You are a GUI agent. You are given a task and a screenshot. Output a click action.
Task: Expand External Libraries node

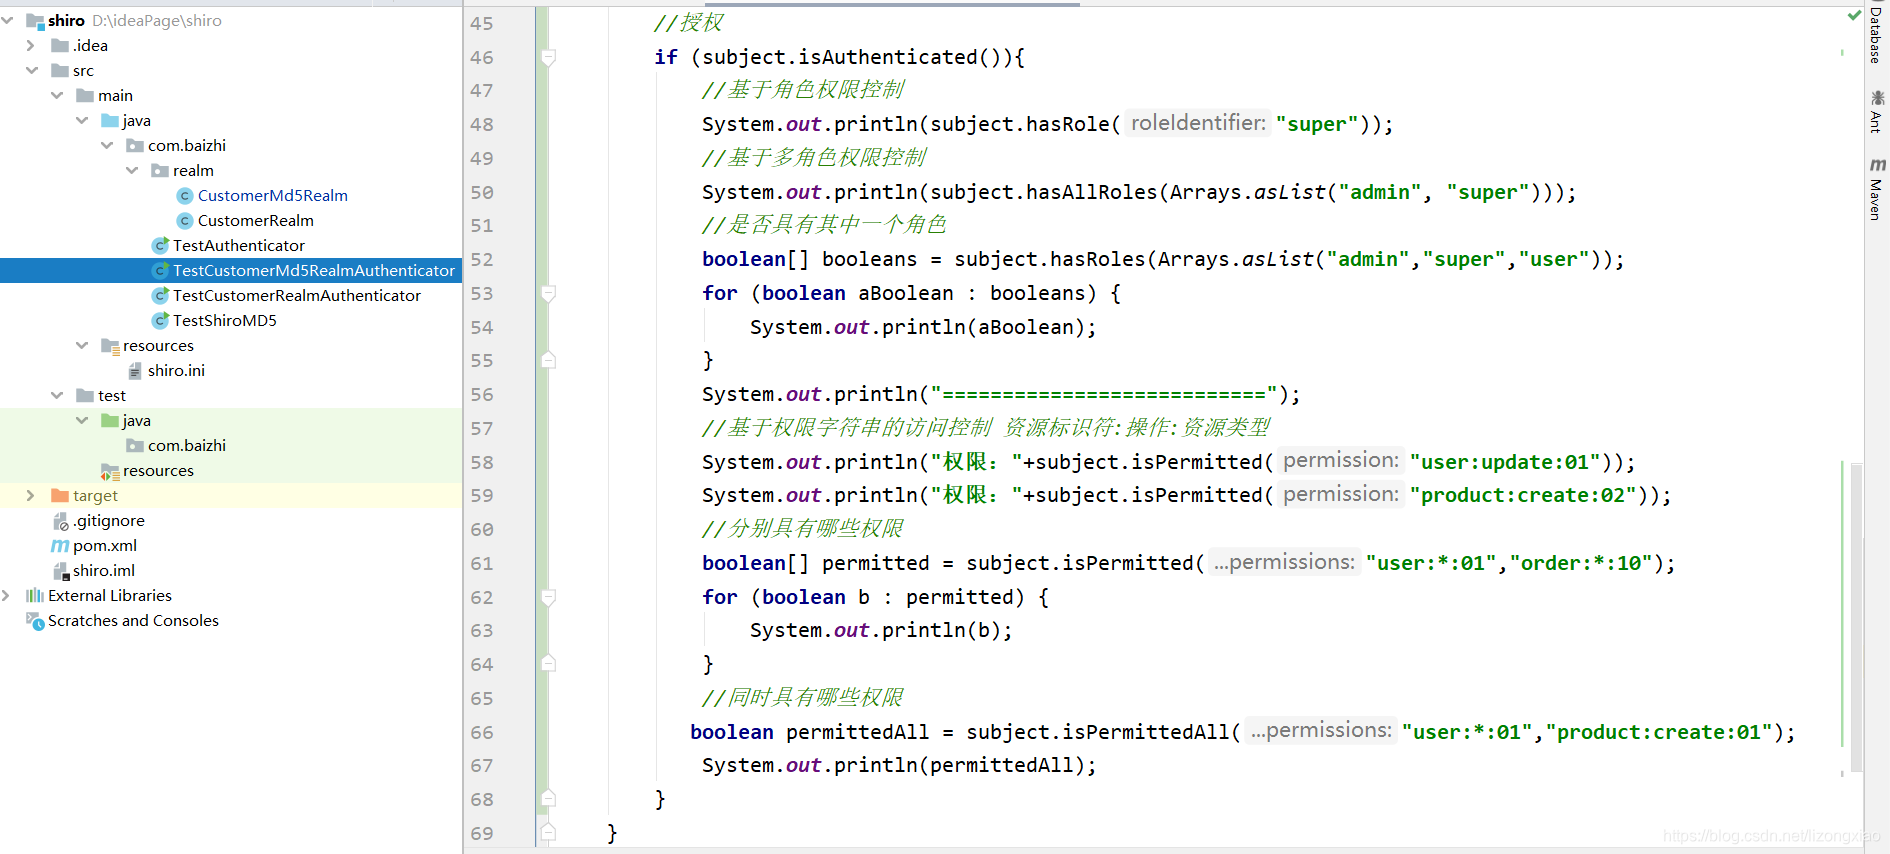6,595
